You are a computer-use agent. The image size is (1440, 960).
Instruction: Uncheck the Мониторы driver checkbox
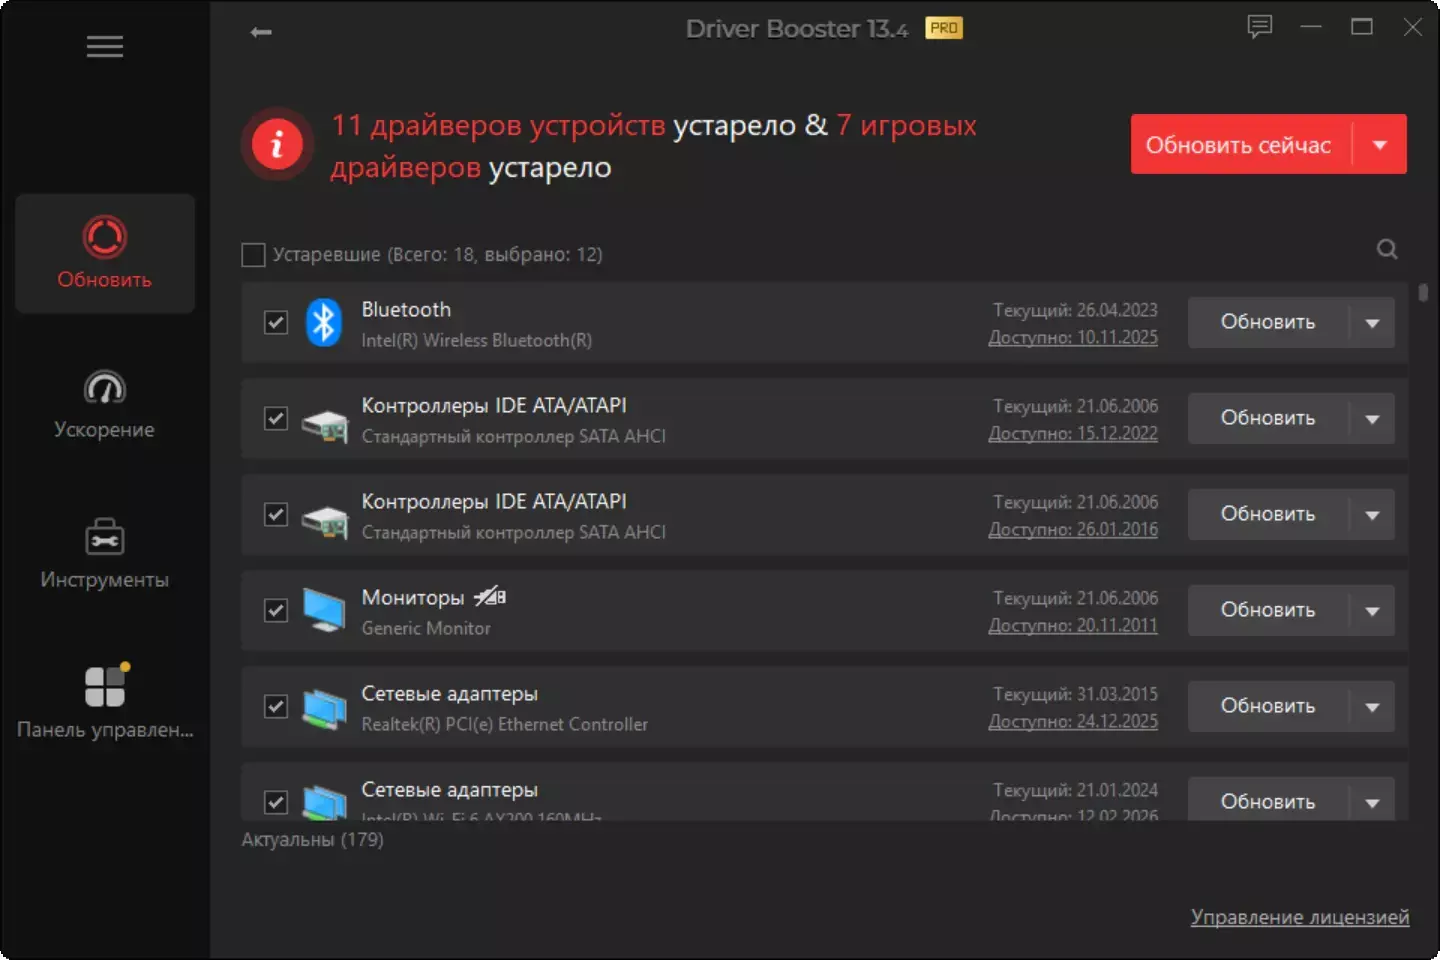[276, 610]
